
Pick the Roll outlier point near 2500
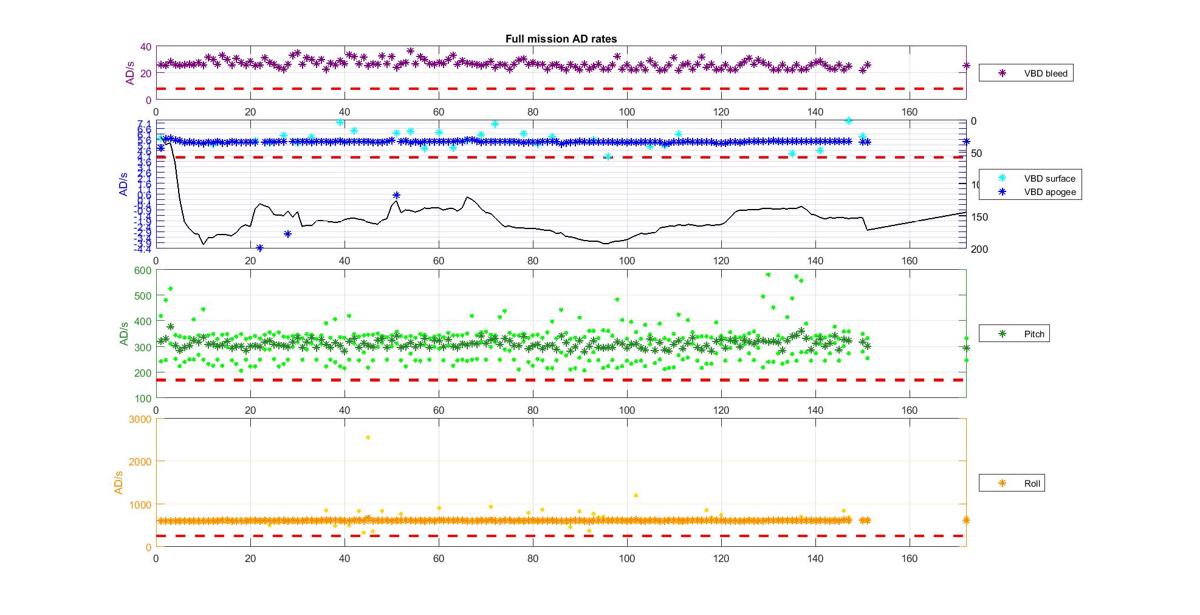[368, 437]
